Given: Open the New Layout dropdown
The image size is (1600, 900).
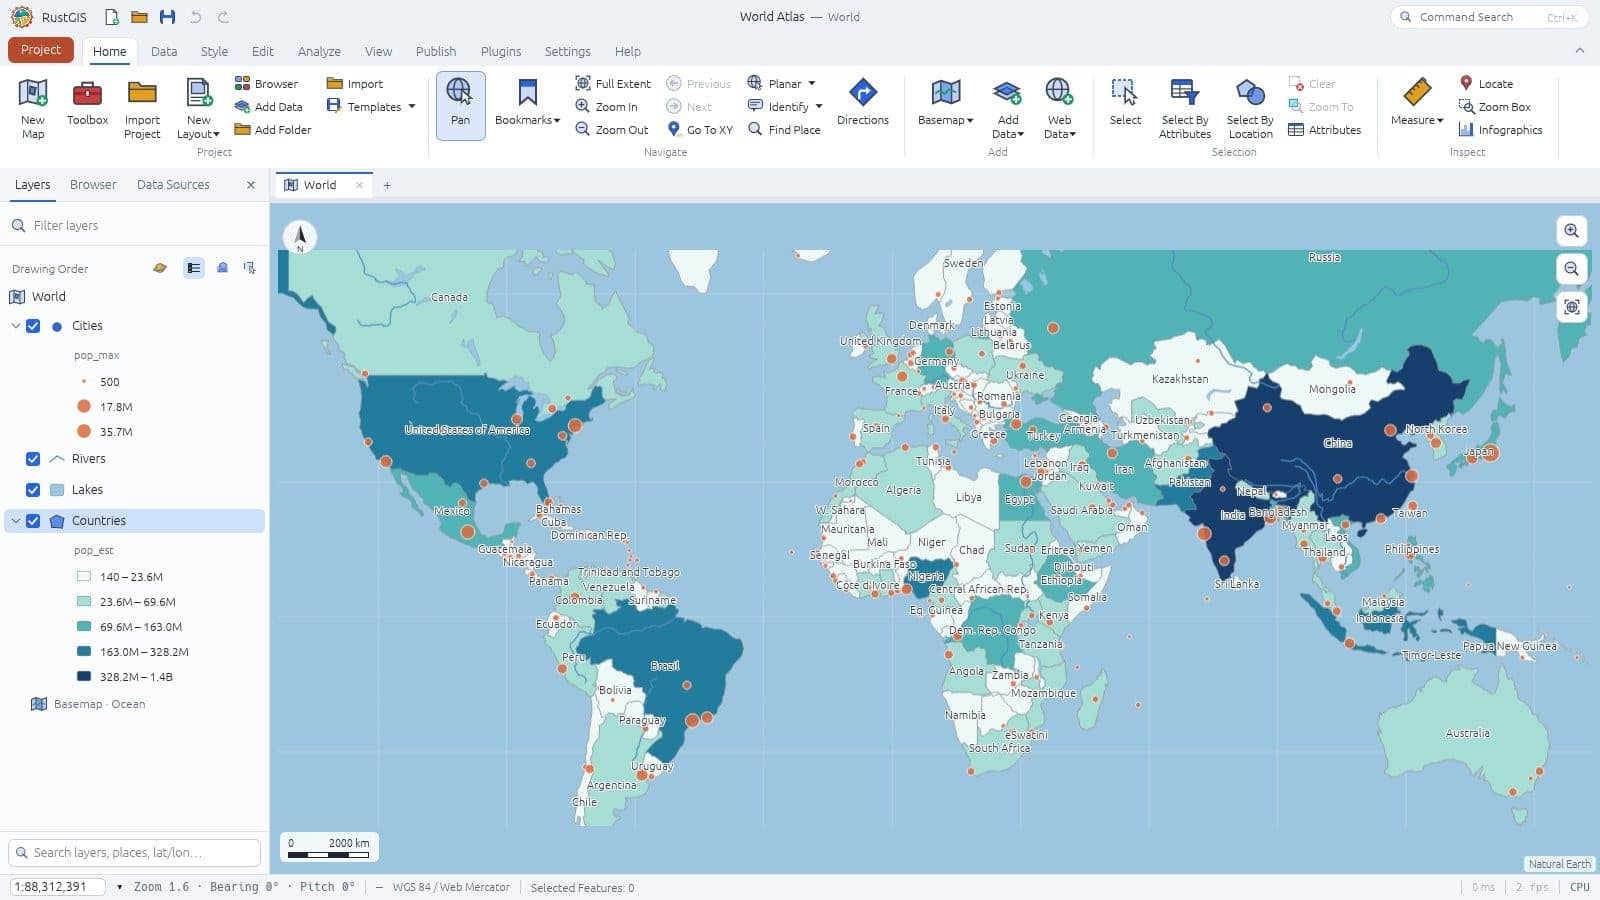Looking at the screenshot, I should (x=198, y=108).
